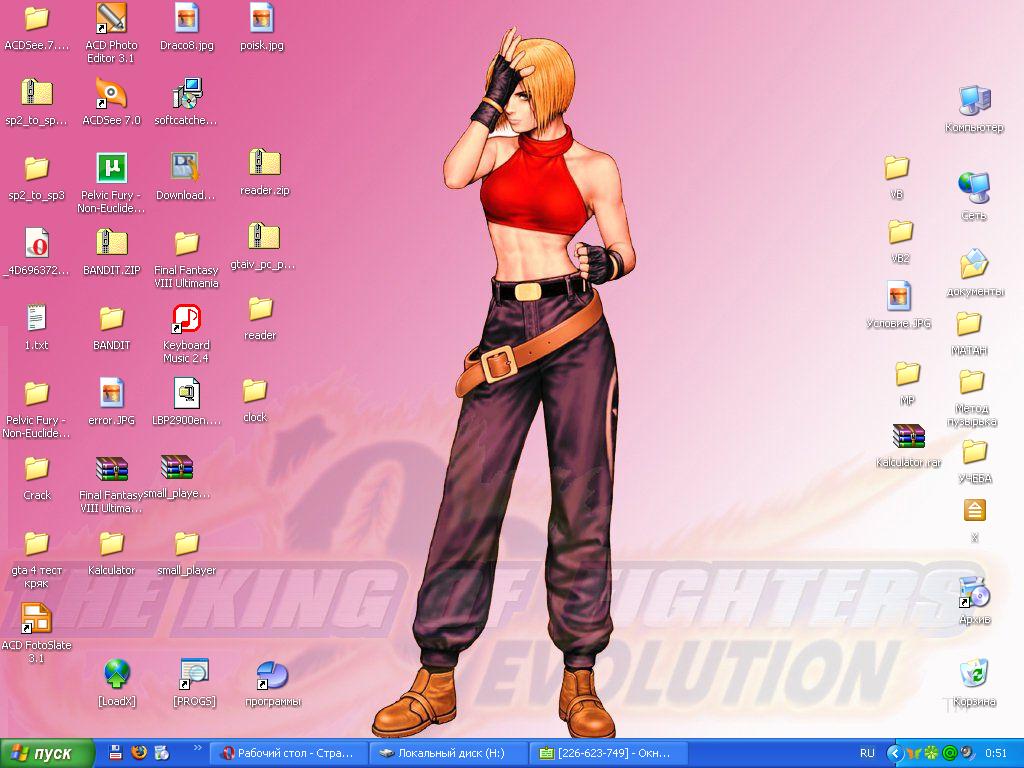Select the softcatche... installer icon

187,93
